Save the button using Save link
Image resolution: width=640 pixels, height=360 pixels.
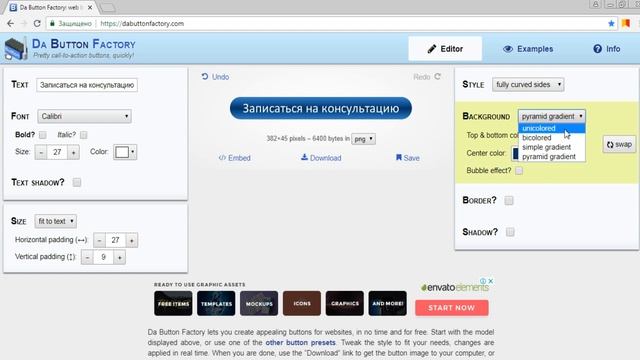407,158
